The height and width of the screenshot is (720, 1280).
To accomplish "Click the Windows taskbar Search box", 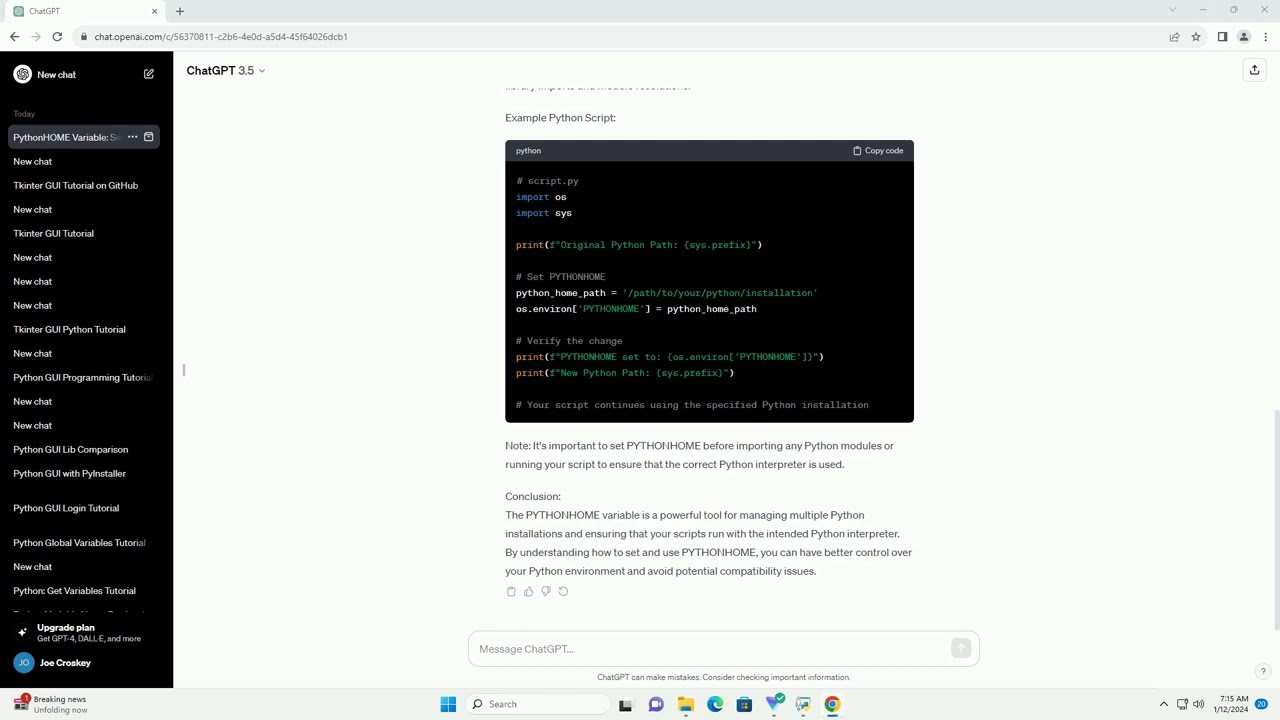I will pos(539,704).
